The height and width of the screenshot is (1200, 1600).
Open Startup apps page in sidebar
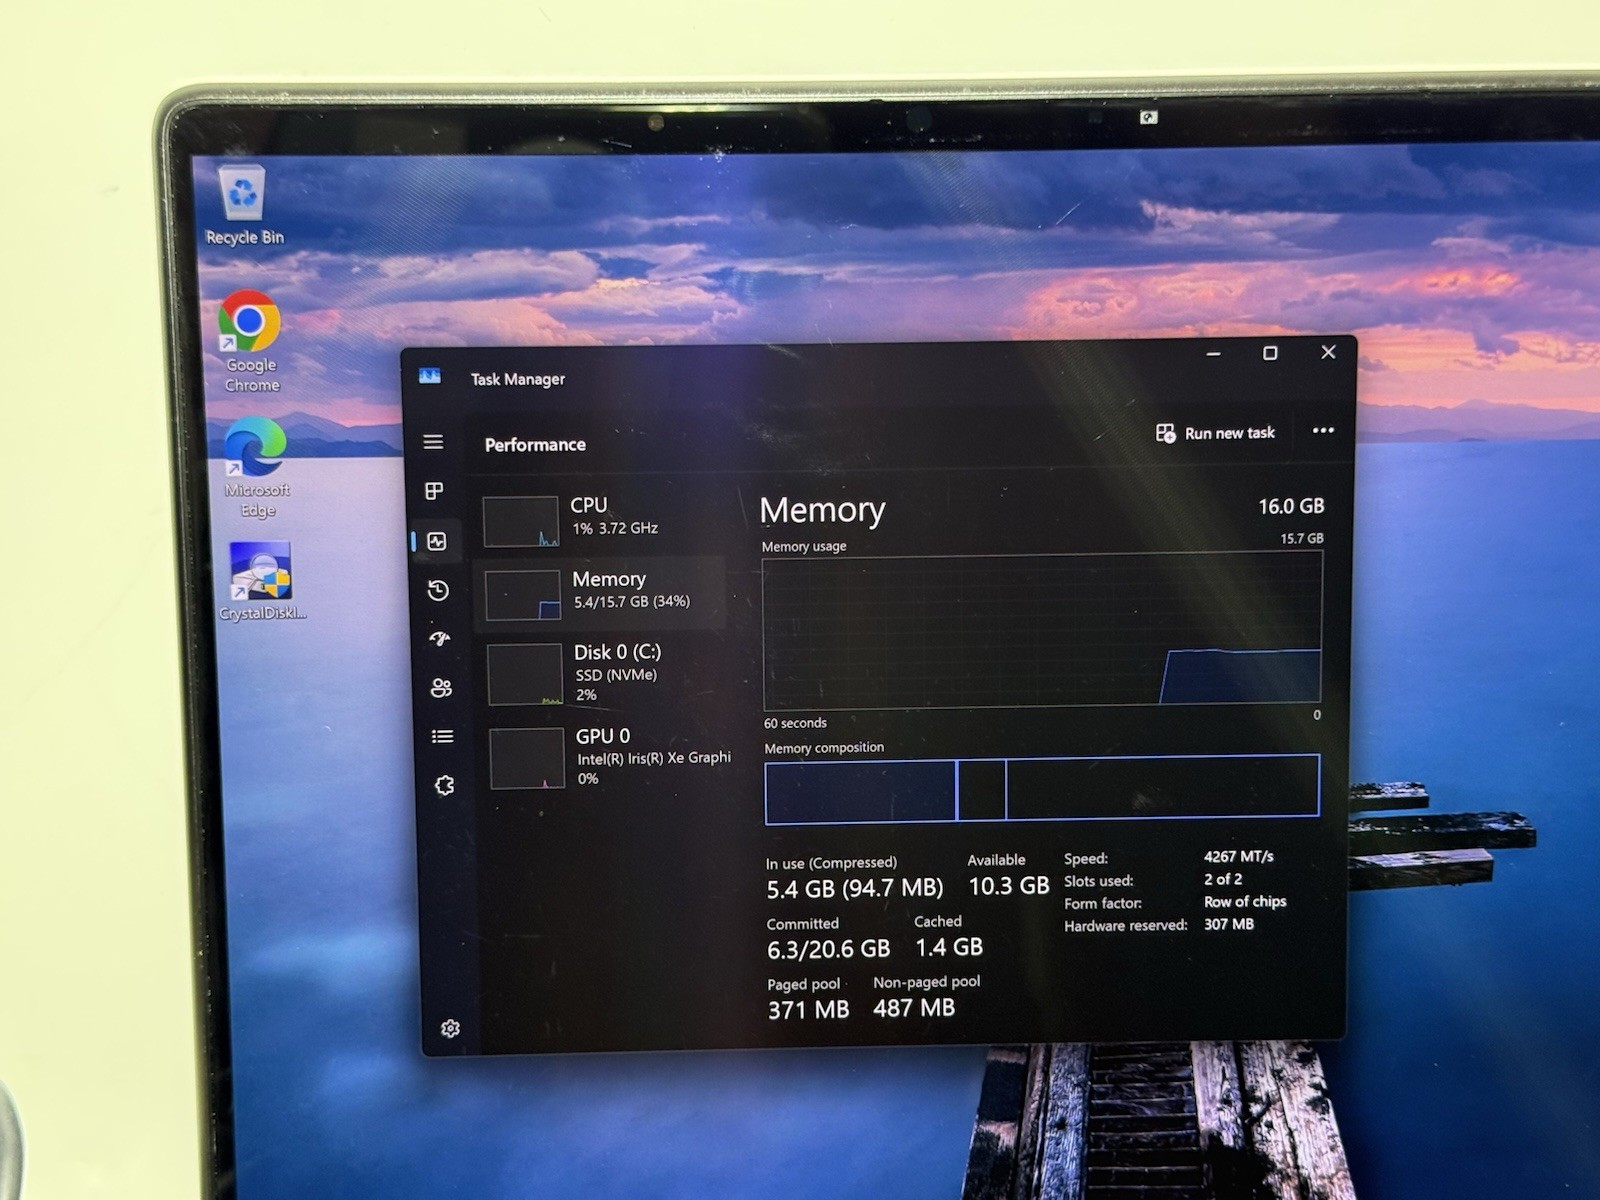pos(440,638)
